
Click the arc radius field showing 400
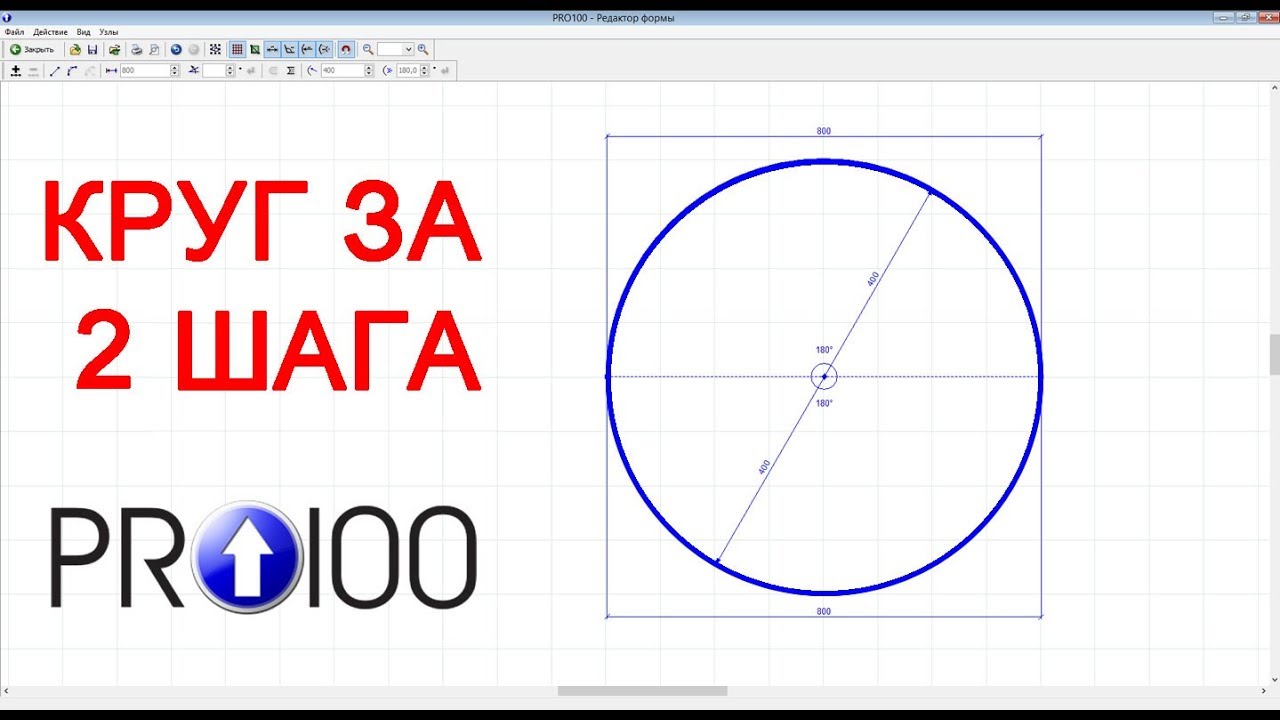click(343, 71)
